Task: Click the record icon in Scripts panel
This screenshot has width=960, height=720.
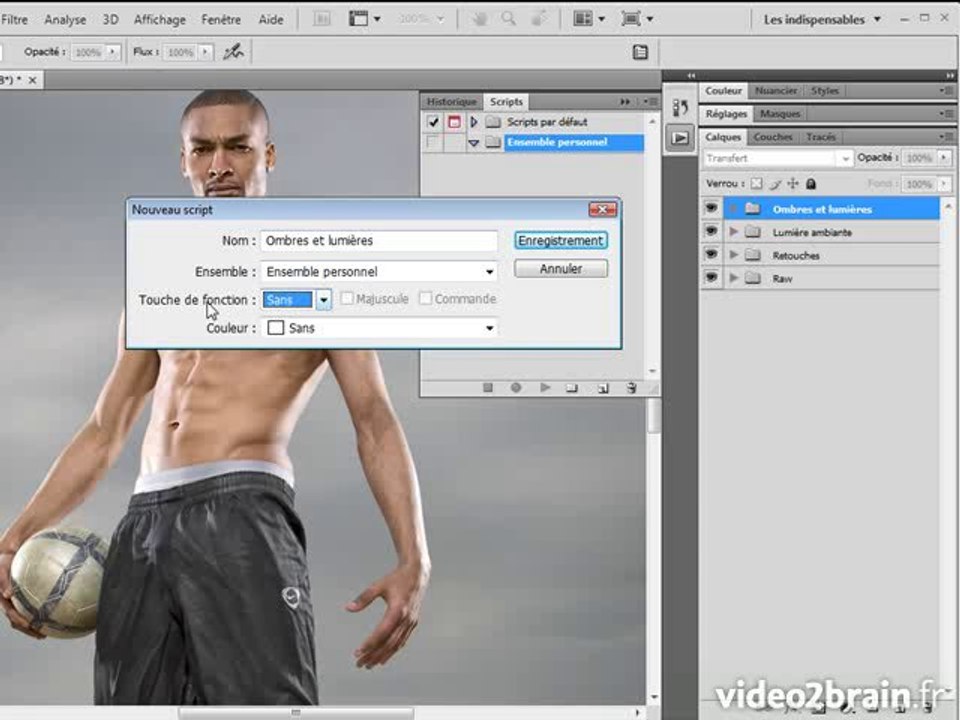Action: (x=516, y=388)
